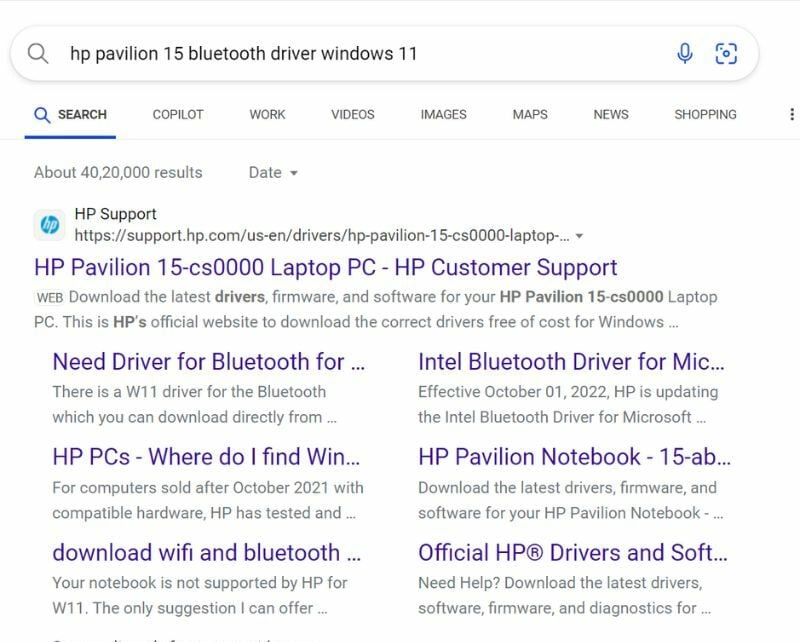This screenshot has height=642, width=800.
Task: Switch to the COPILOT tab
Action: click(178, 114)
